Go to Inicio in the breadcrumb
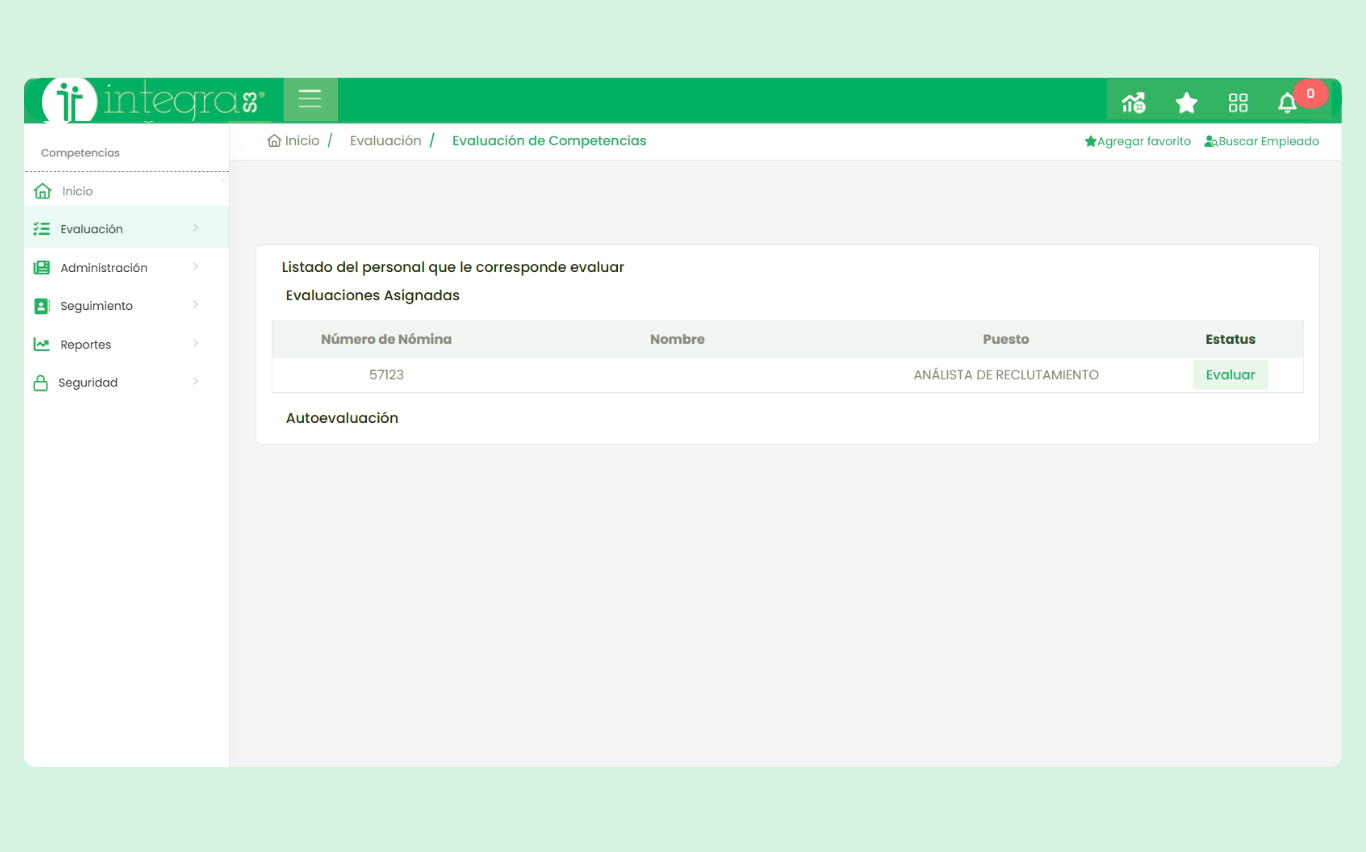The height and width of the screenshot is (852, 1366). (x=294, y=141)
